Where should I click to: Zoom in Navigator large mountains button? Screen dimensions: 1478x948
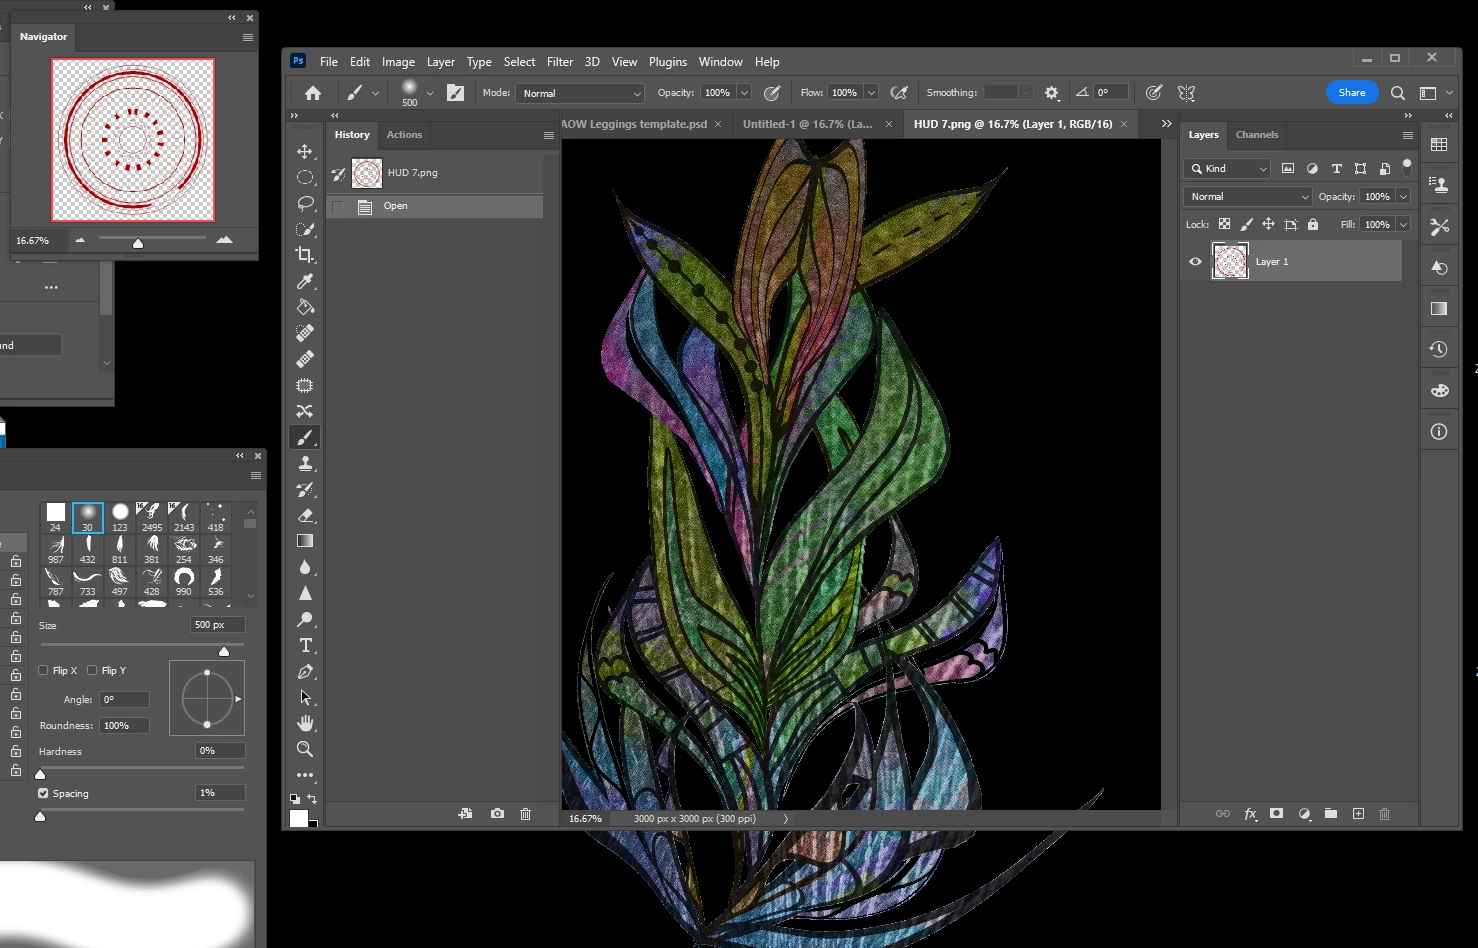tap(224, 240)
